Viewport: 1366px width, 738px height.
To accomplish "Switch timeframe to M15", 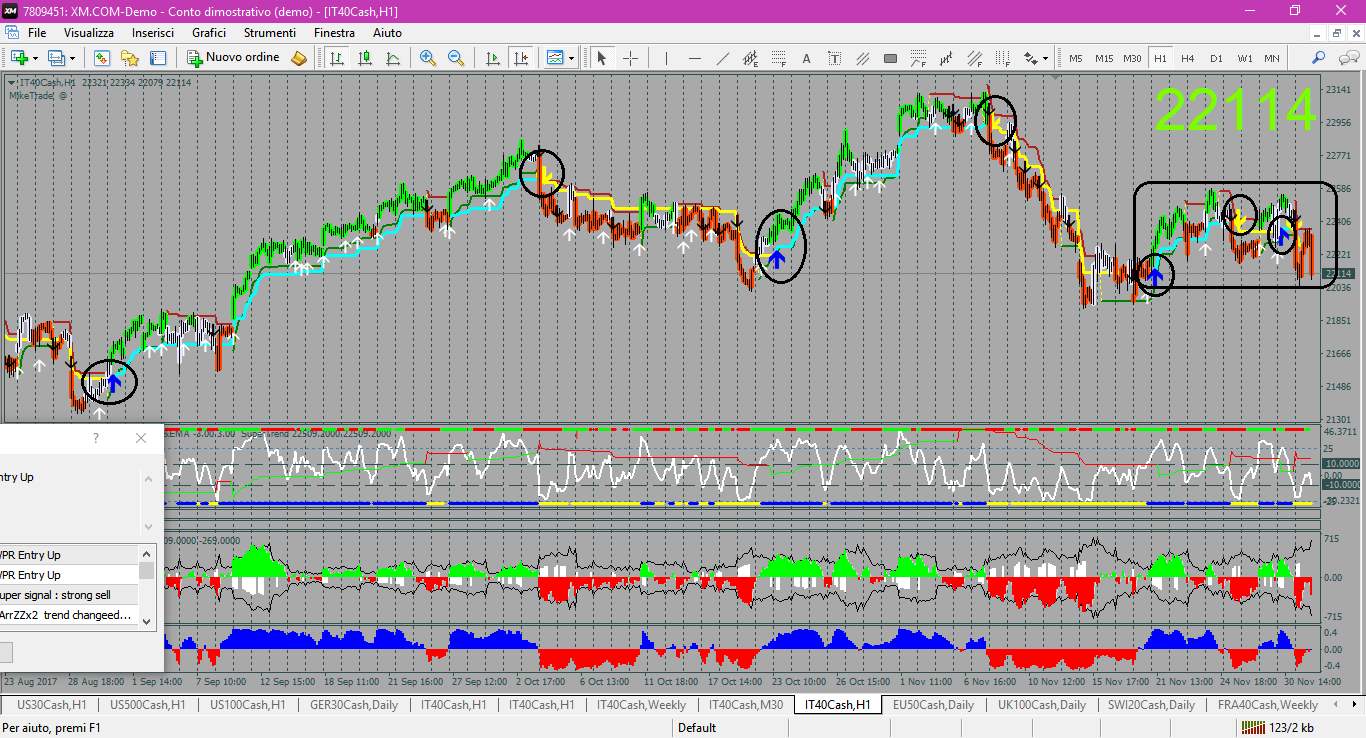I will (1104, 58).
